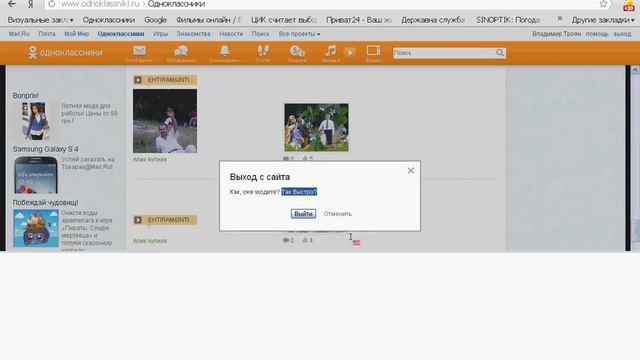This screenshot has height=360, width=640.
Task: Close the Выход с сайта dialog
Action: (x=411, y=171)
